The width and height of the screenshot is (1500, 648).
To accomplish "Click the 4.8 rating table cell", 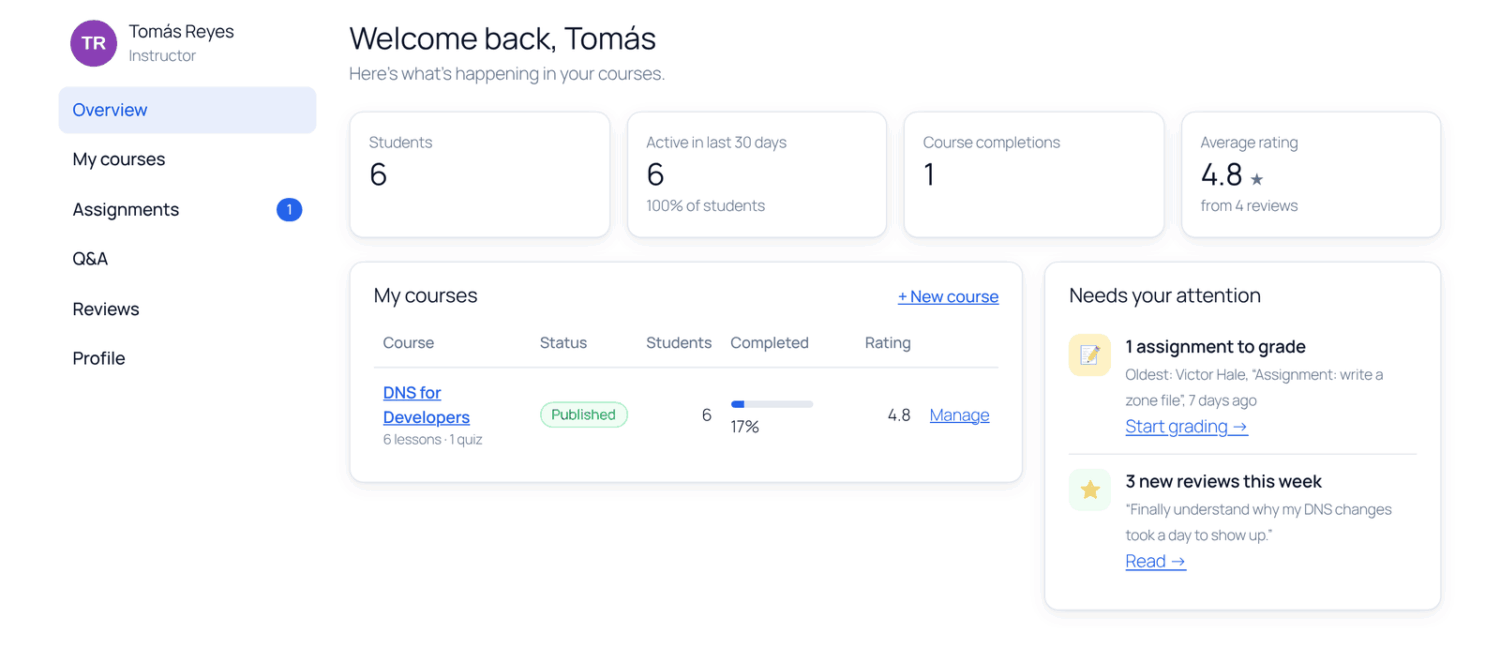I will 899,415.
